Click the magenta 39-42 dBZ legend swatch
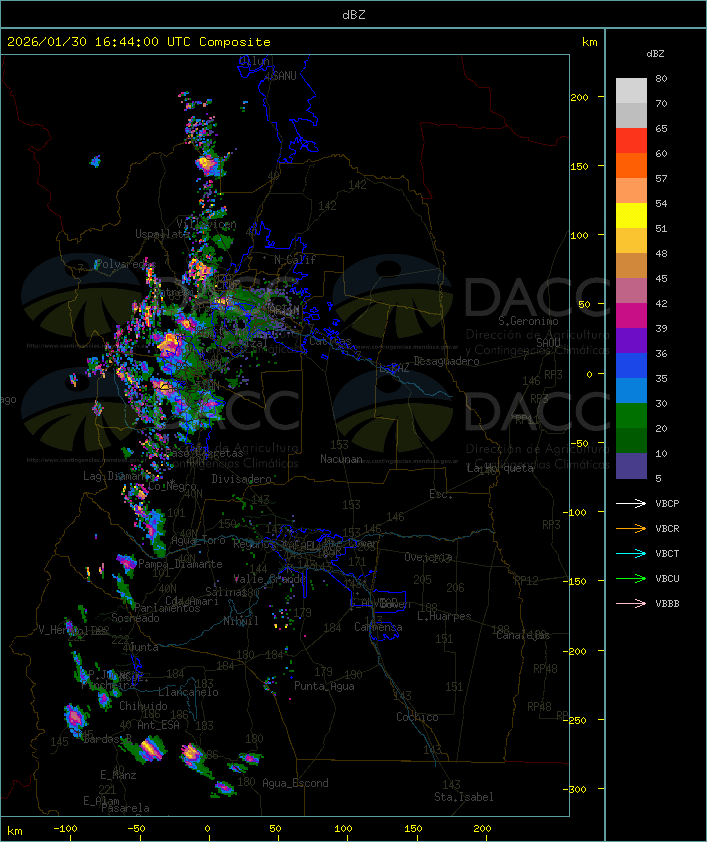Viewport: 707px width, 842px height. 631,316
